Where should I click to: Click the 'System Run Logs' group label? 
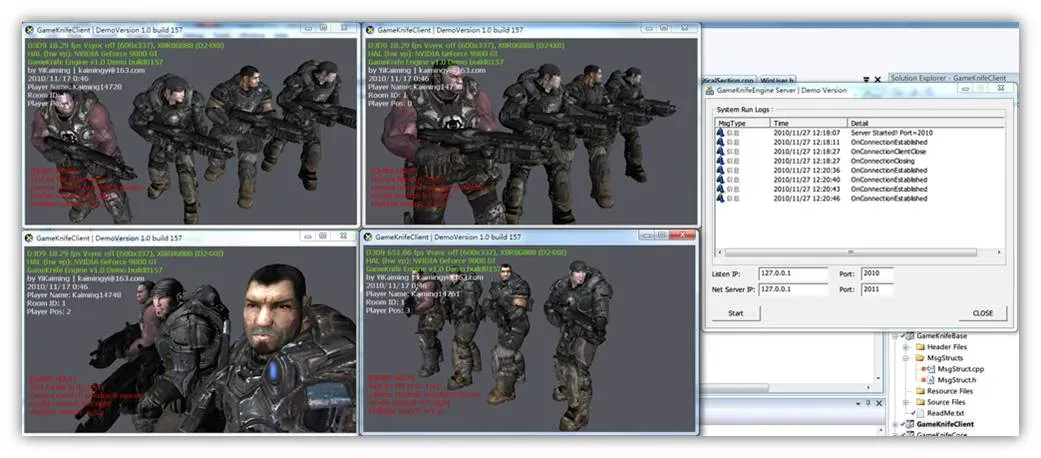click(746, 109)
